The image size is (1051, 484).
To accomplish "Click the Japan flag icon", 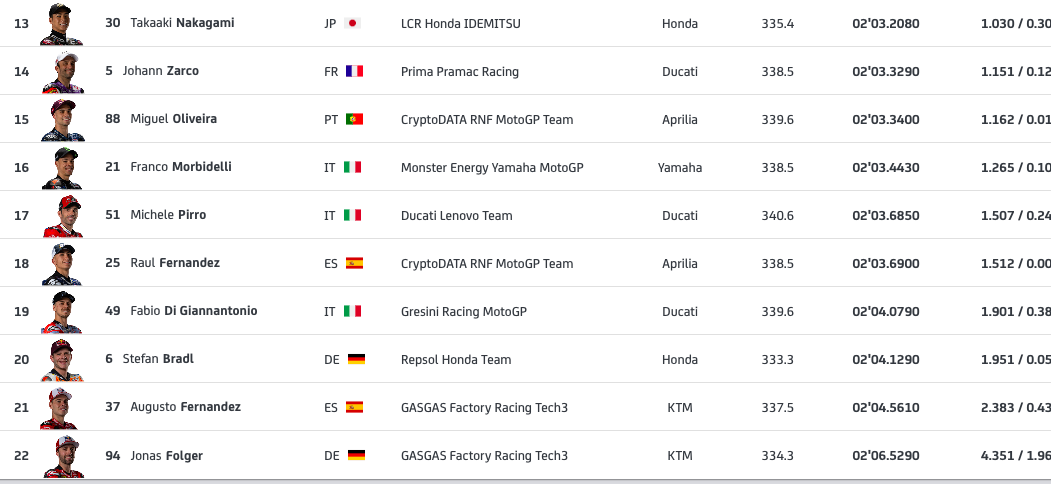I will pos(353,23).
